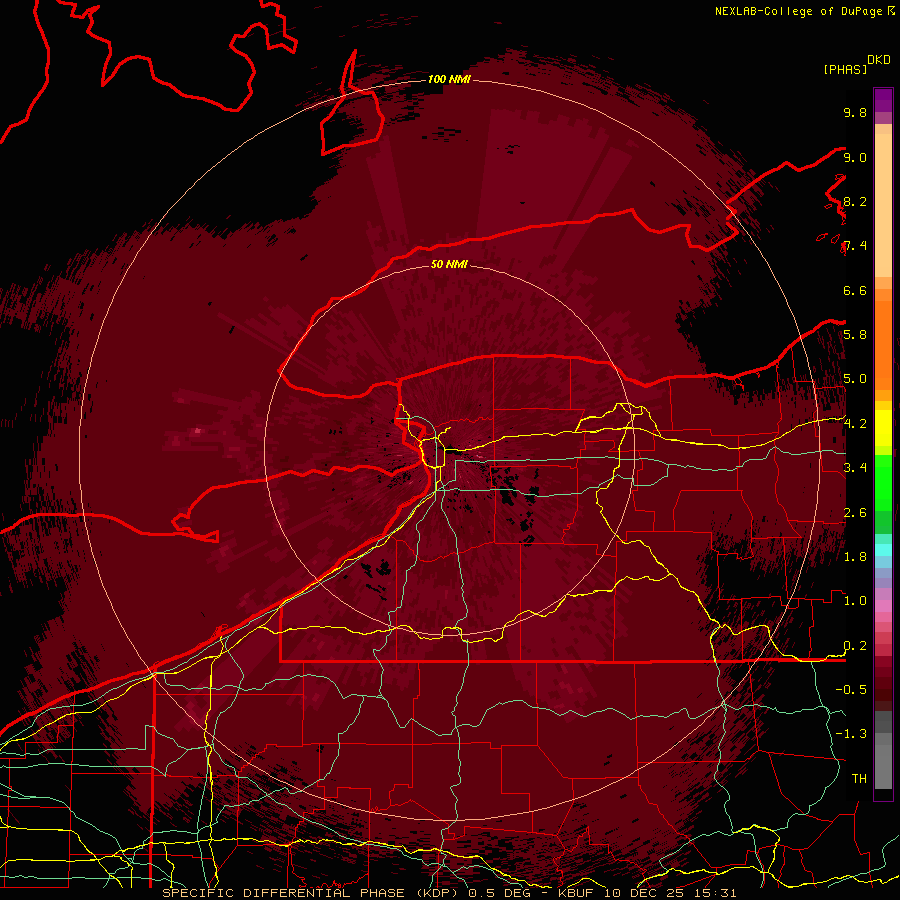900x900 pixels.
Task: Click the 3.4 scale value
Action: tap(855, 468)
